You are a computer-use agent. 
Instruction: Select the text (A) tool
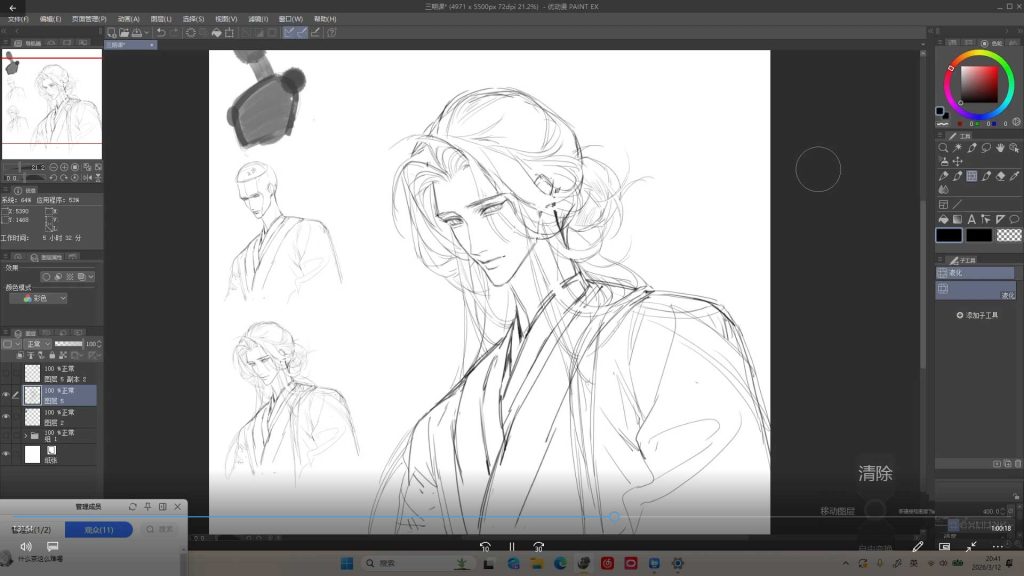[x=971, y=219]
